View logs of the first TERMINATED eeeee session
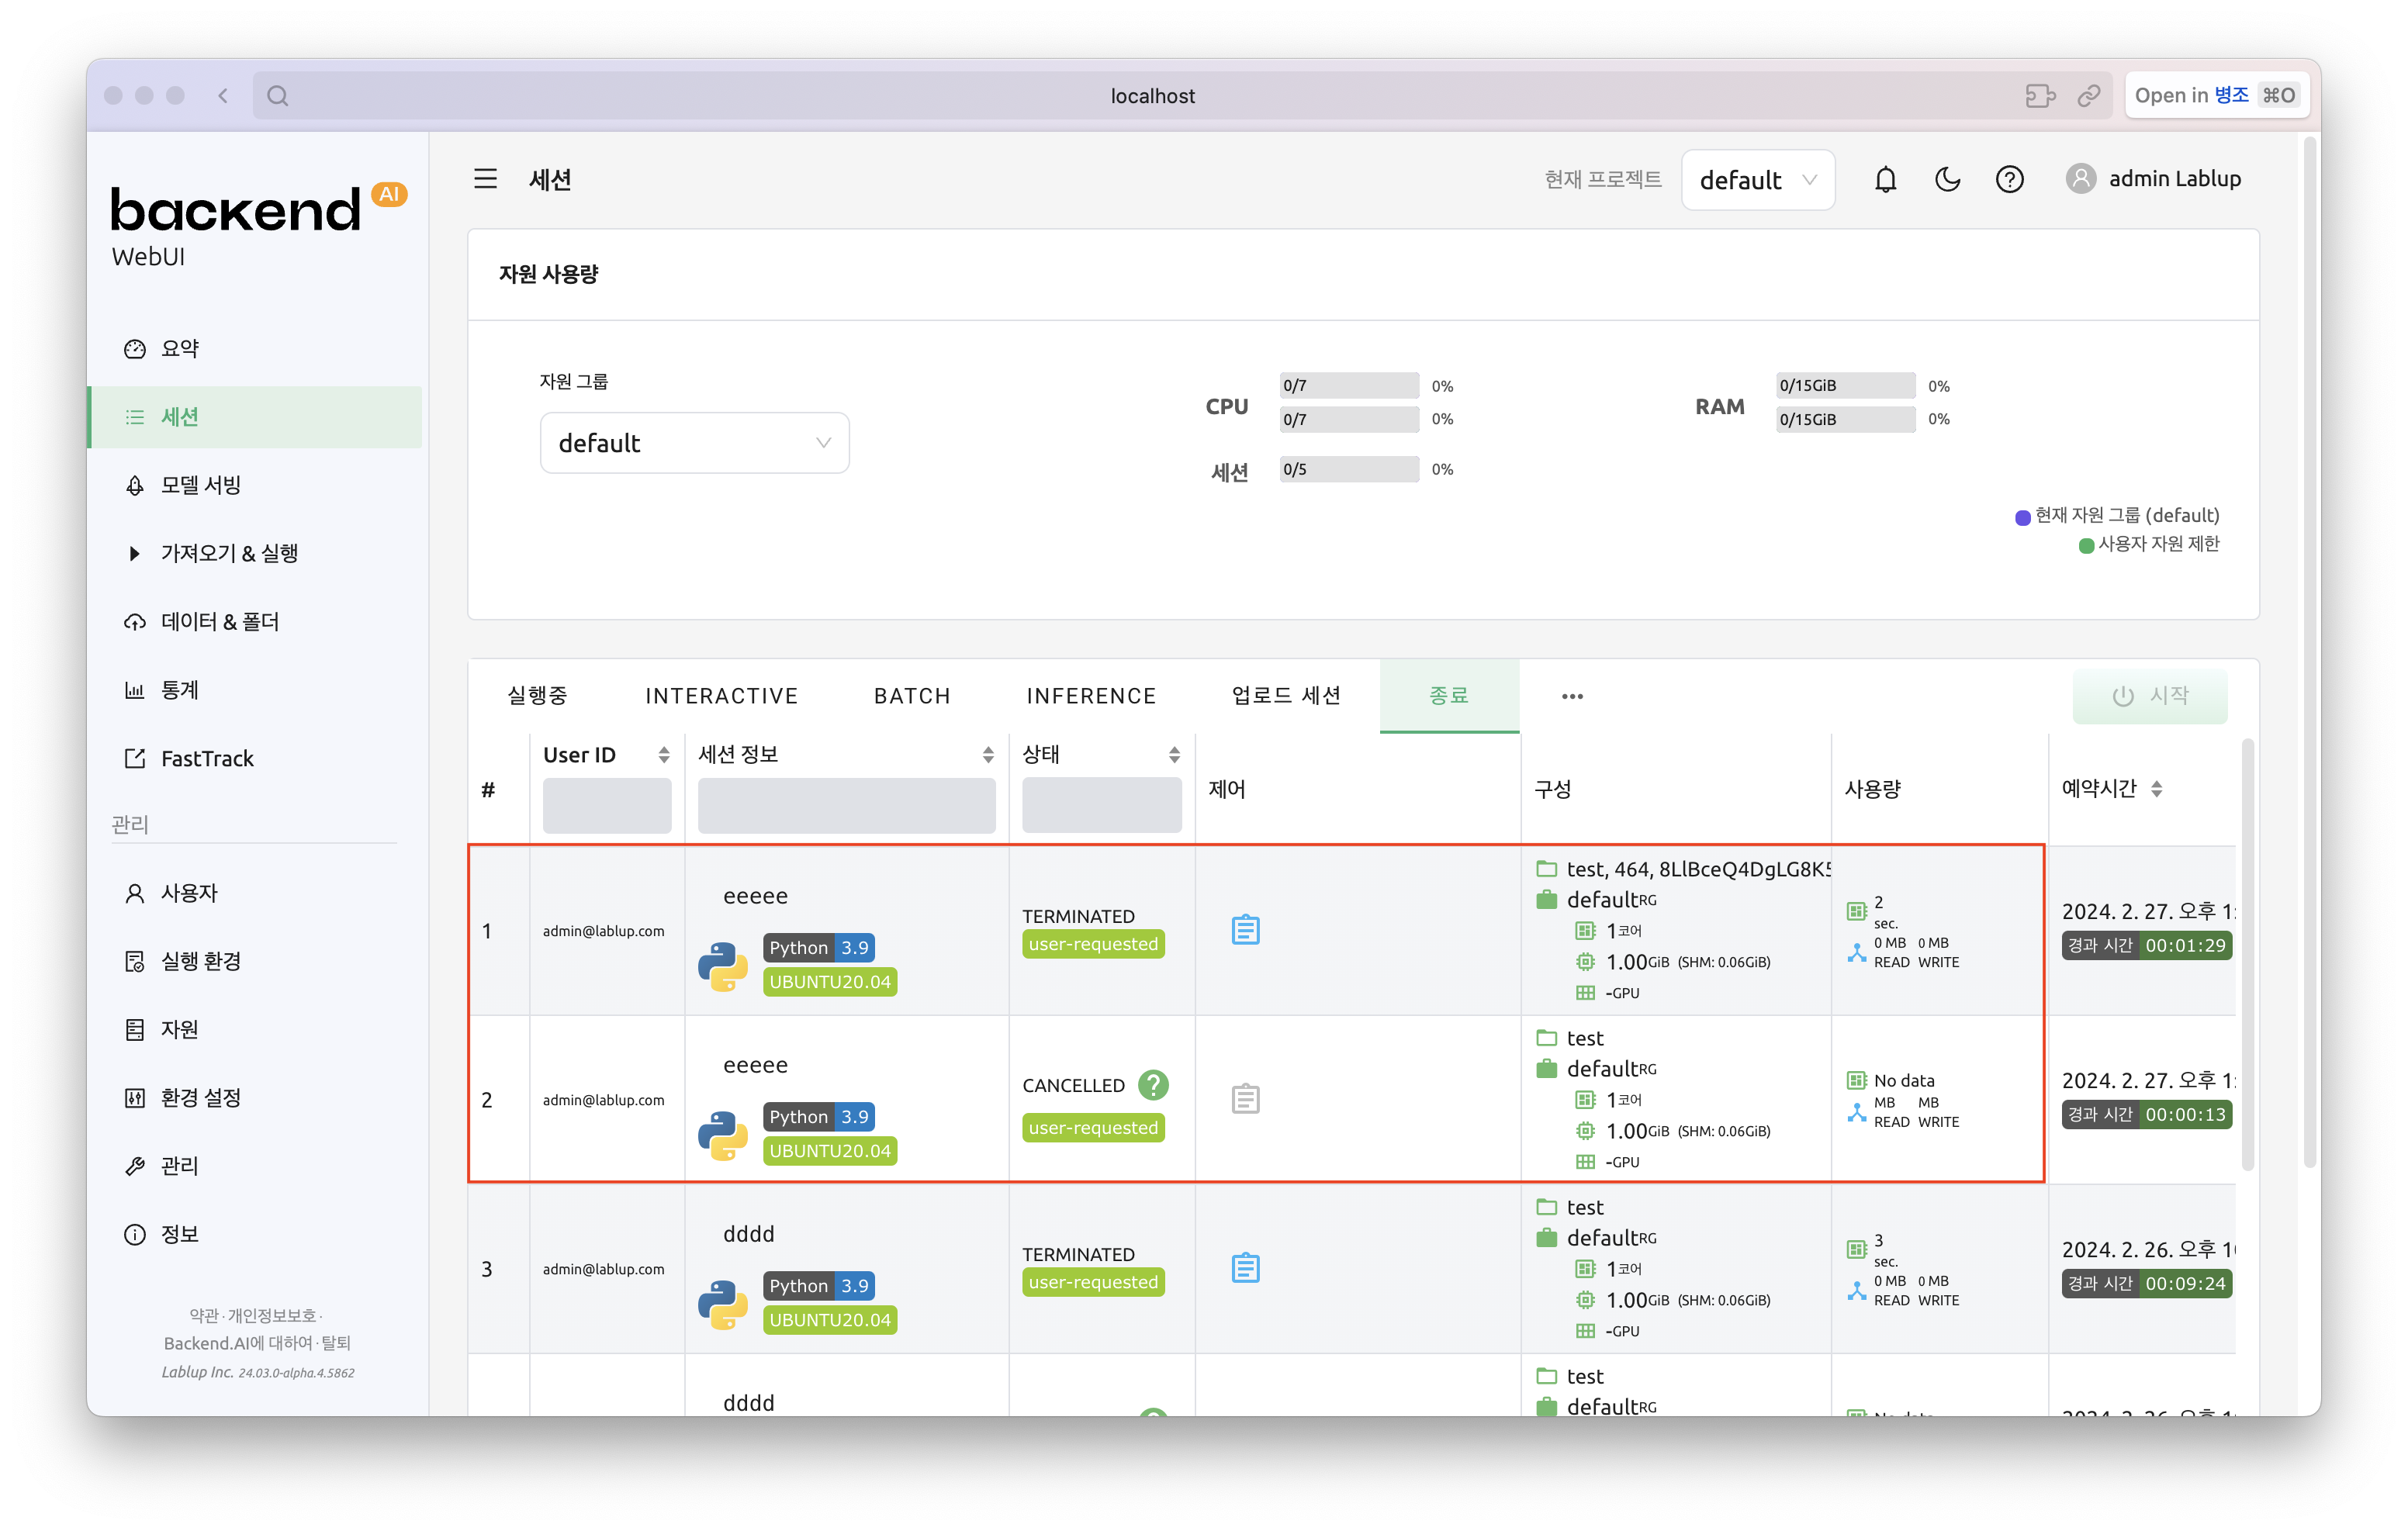 [x=1245, y=930]
